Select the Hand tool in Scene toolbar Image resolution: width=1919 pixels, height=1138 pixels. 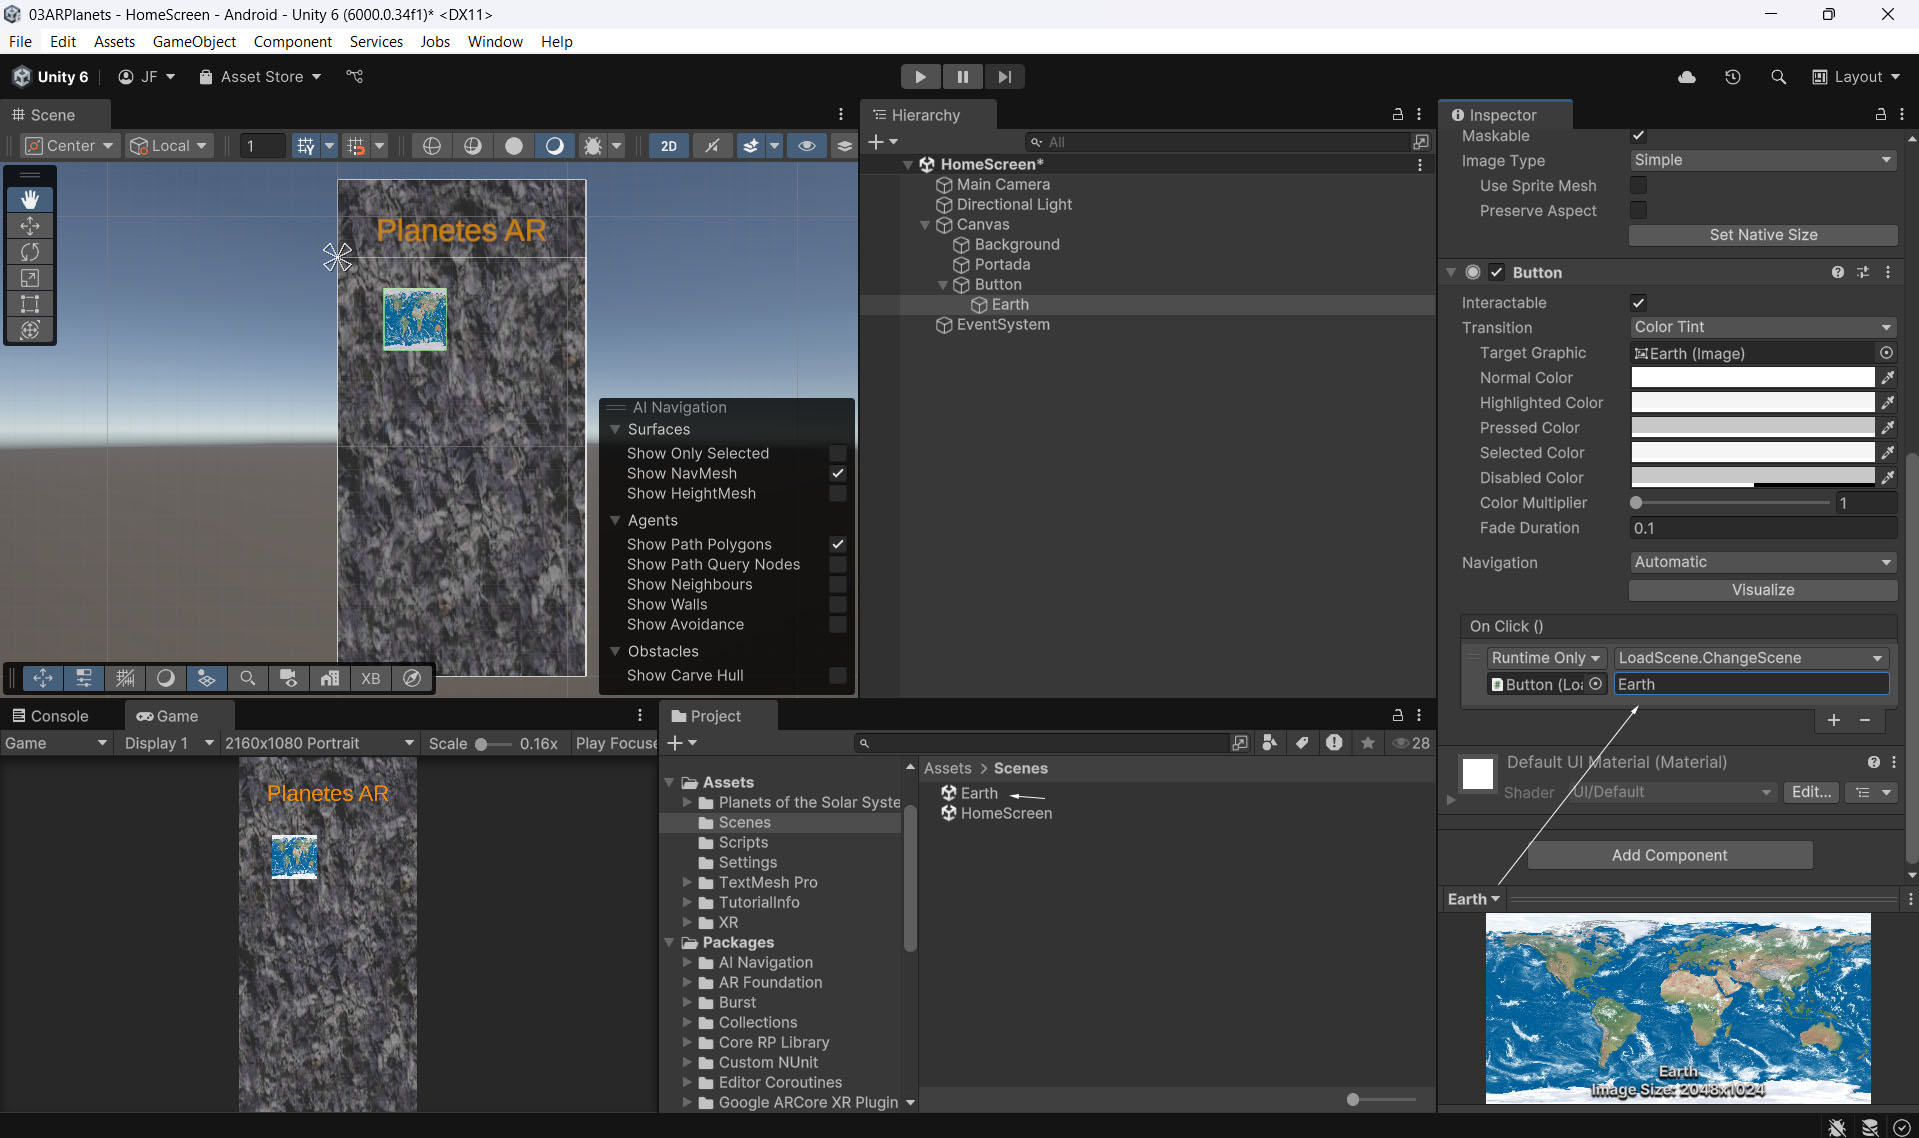tap(30, 200)
